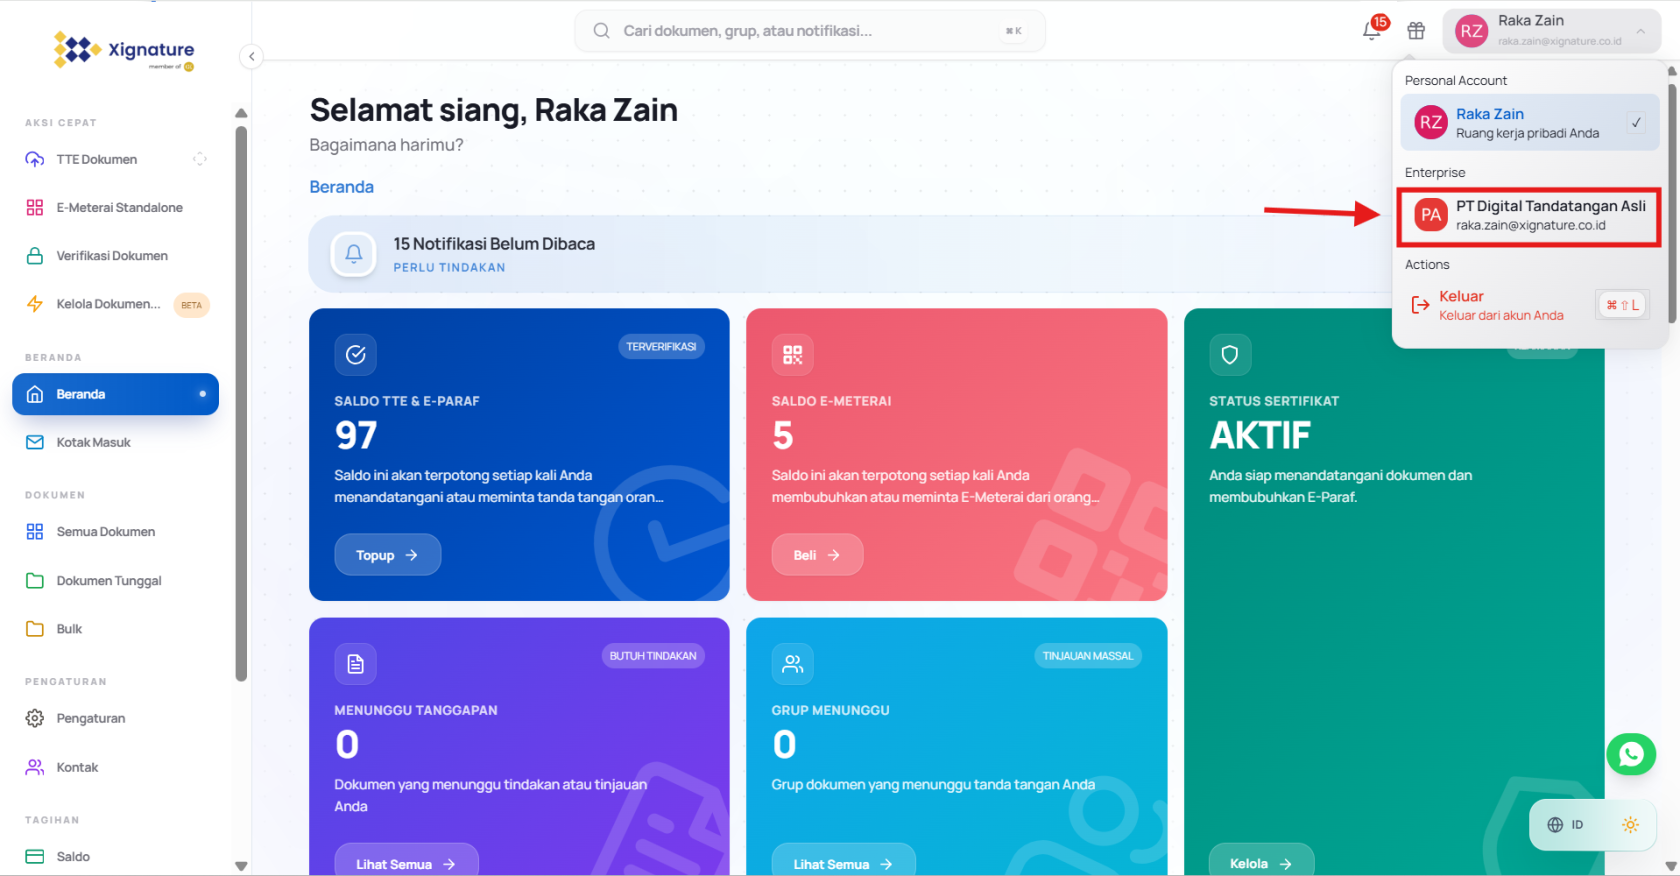Go to Beranda in the sidebar
The width and height of the screenshot is (1680, 876).
(115, 394)
